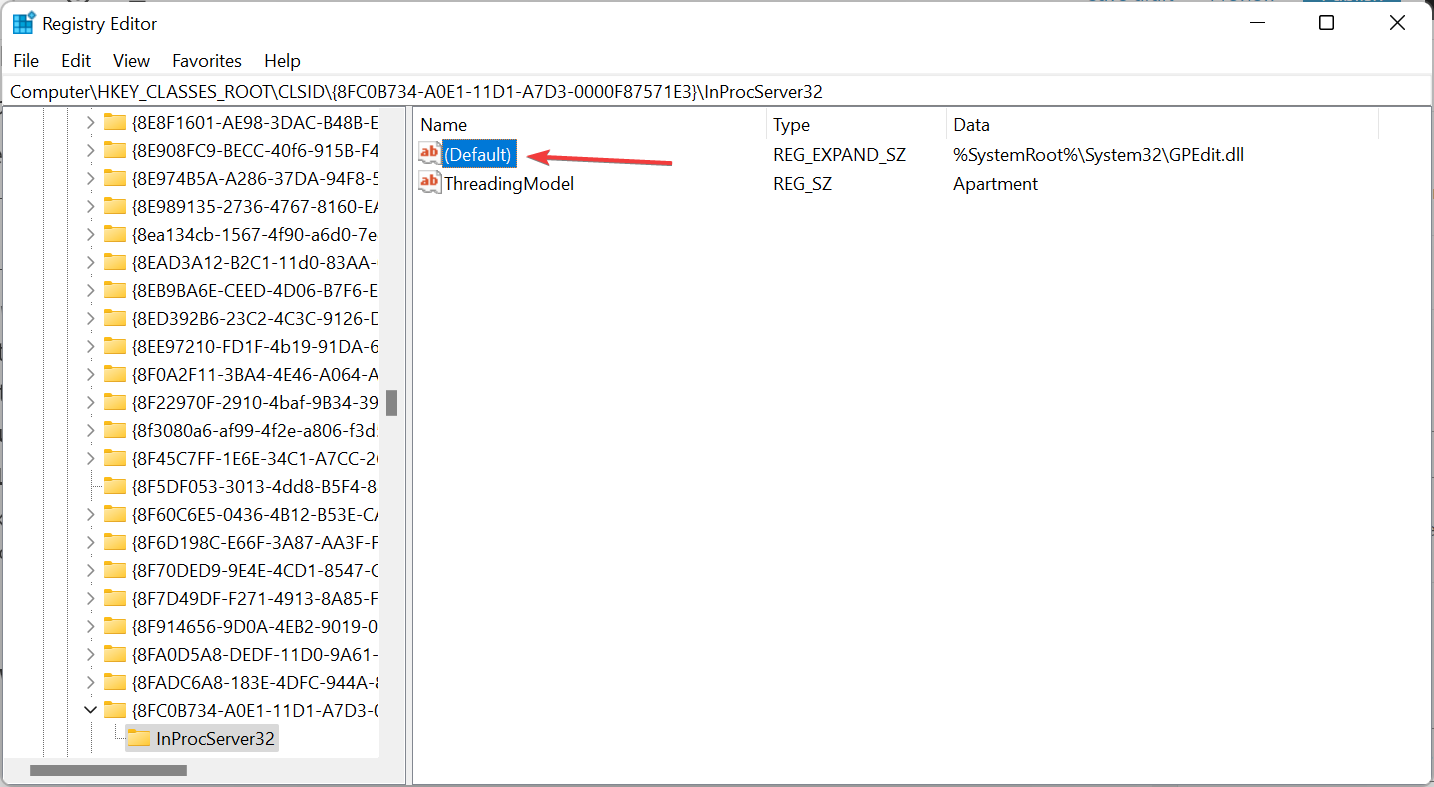Click the registry path address bar

tap(716, 92)
